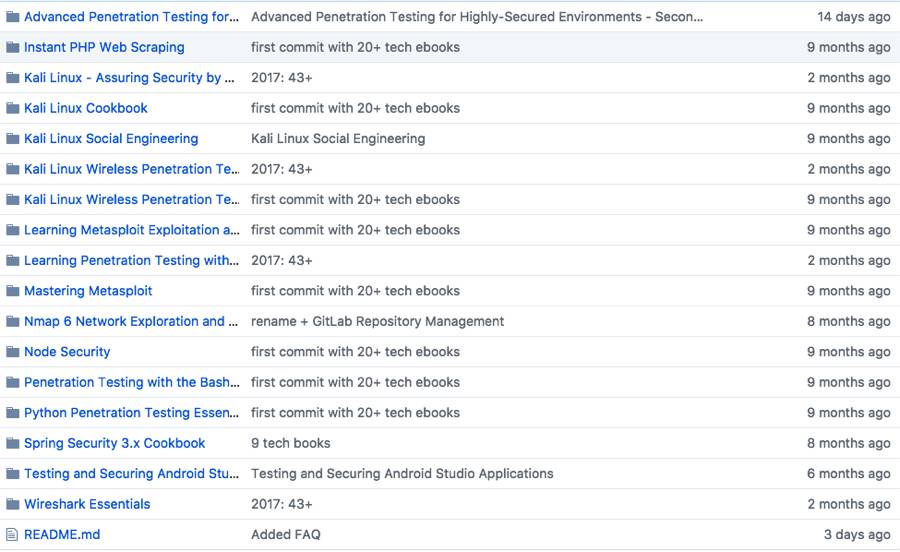Open the Advanced Penetration Testing for... folder

[x=131, y=17]
